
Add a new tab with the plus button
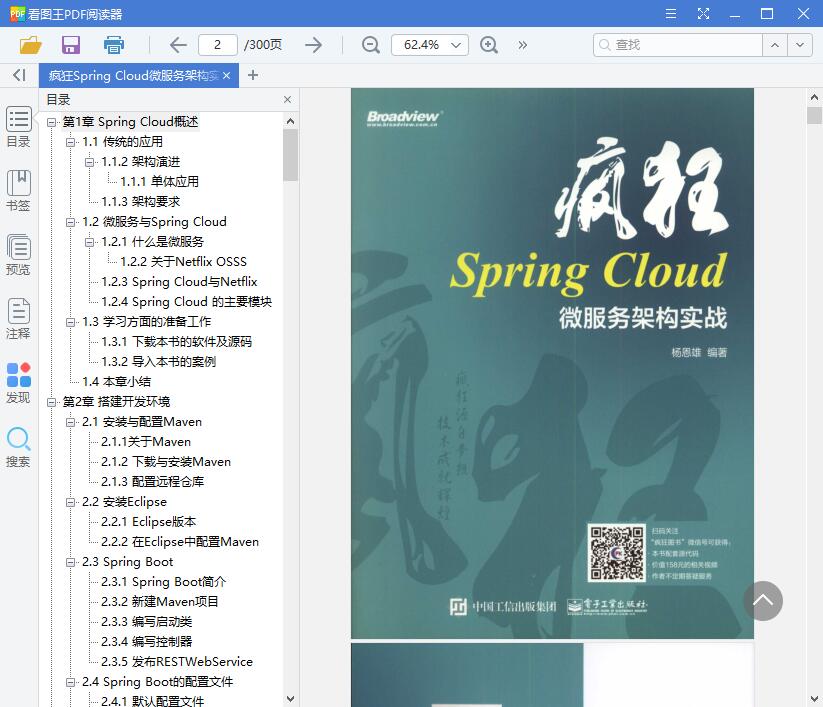click(x=252, y=75)
